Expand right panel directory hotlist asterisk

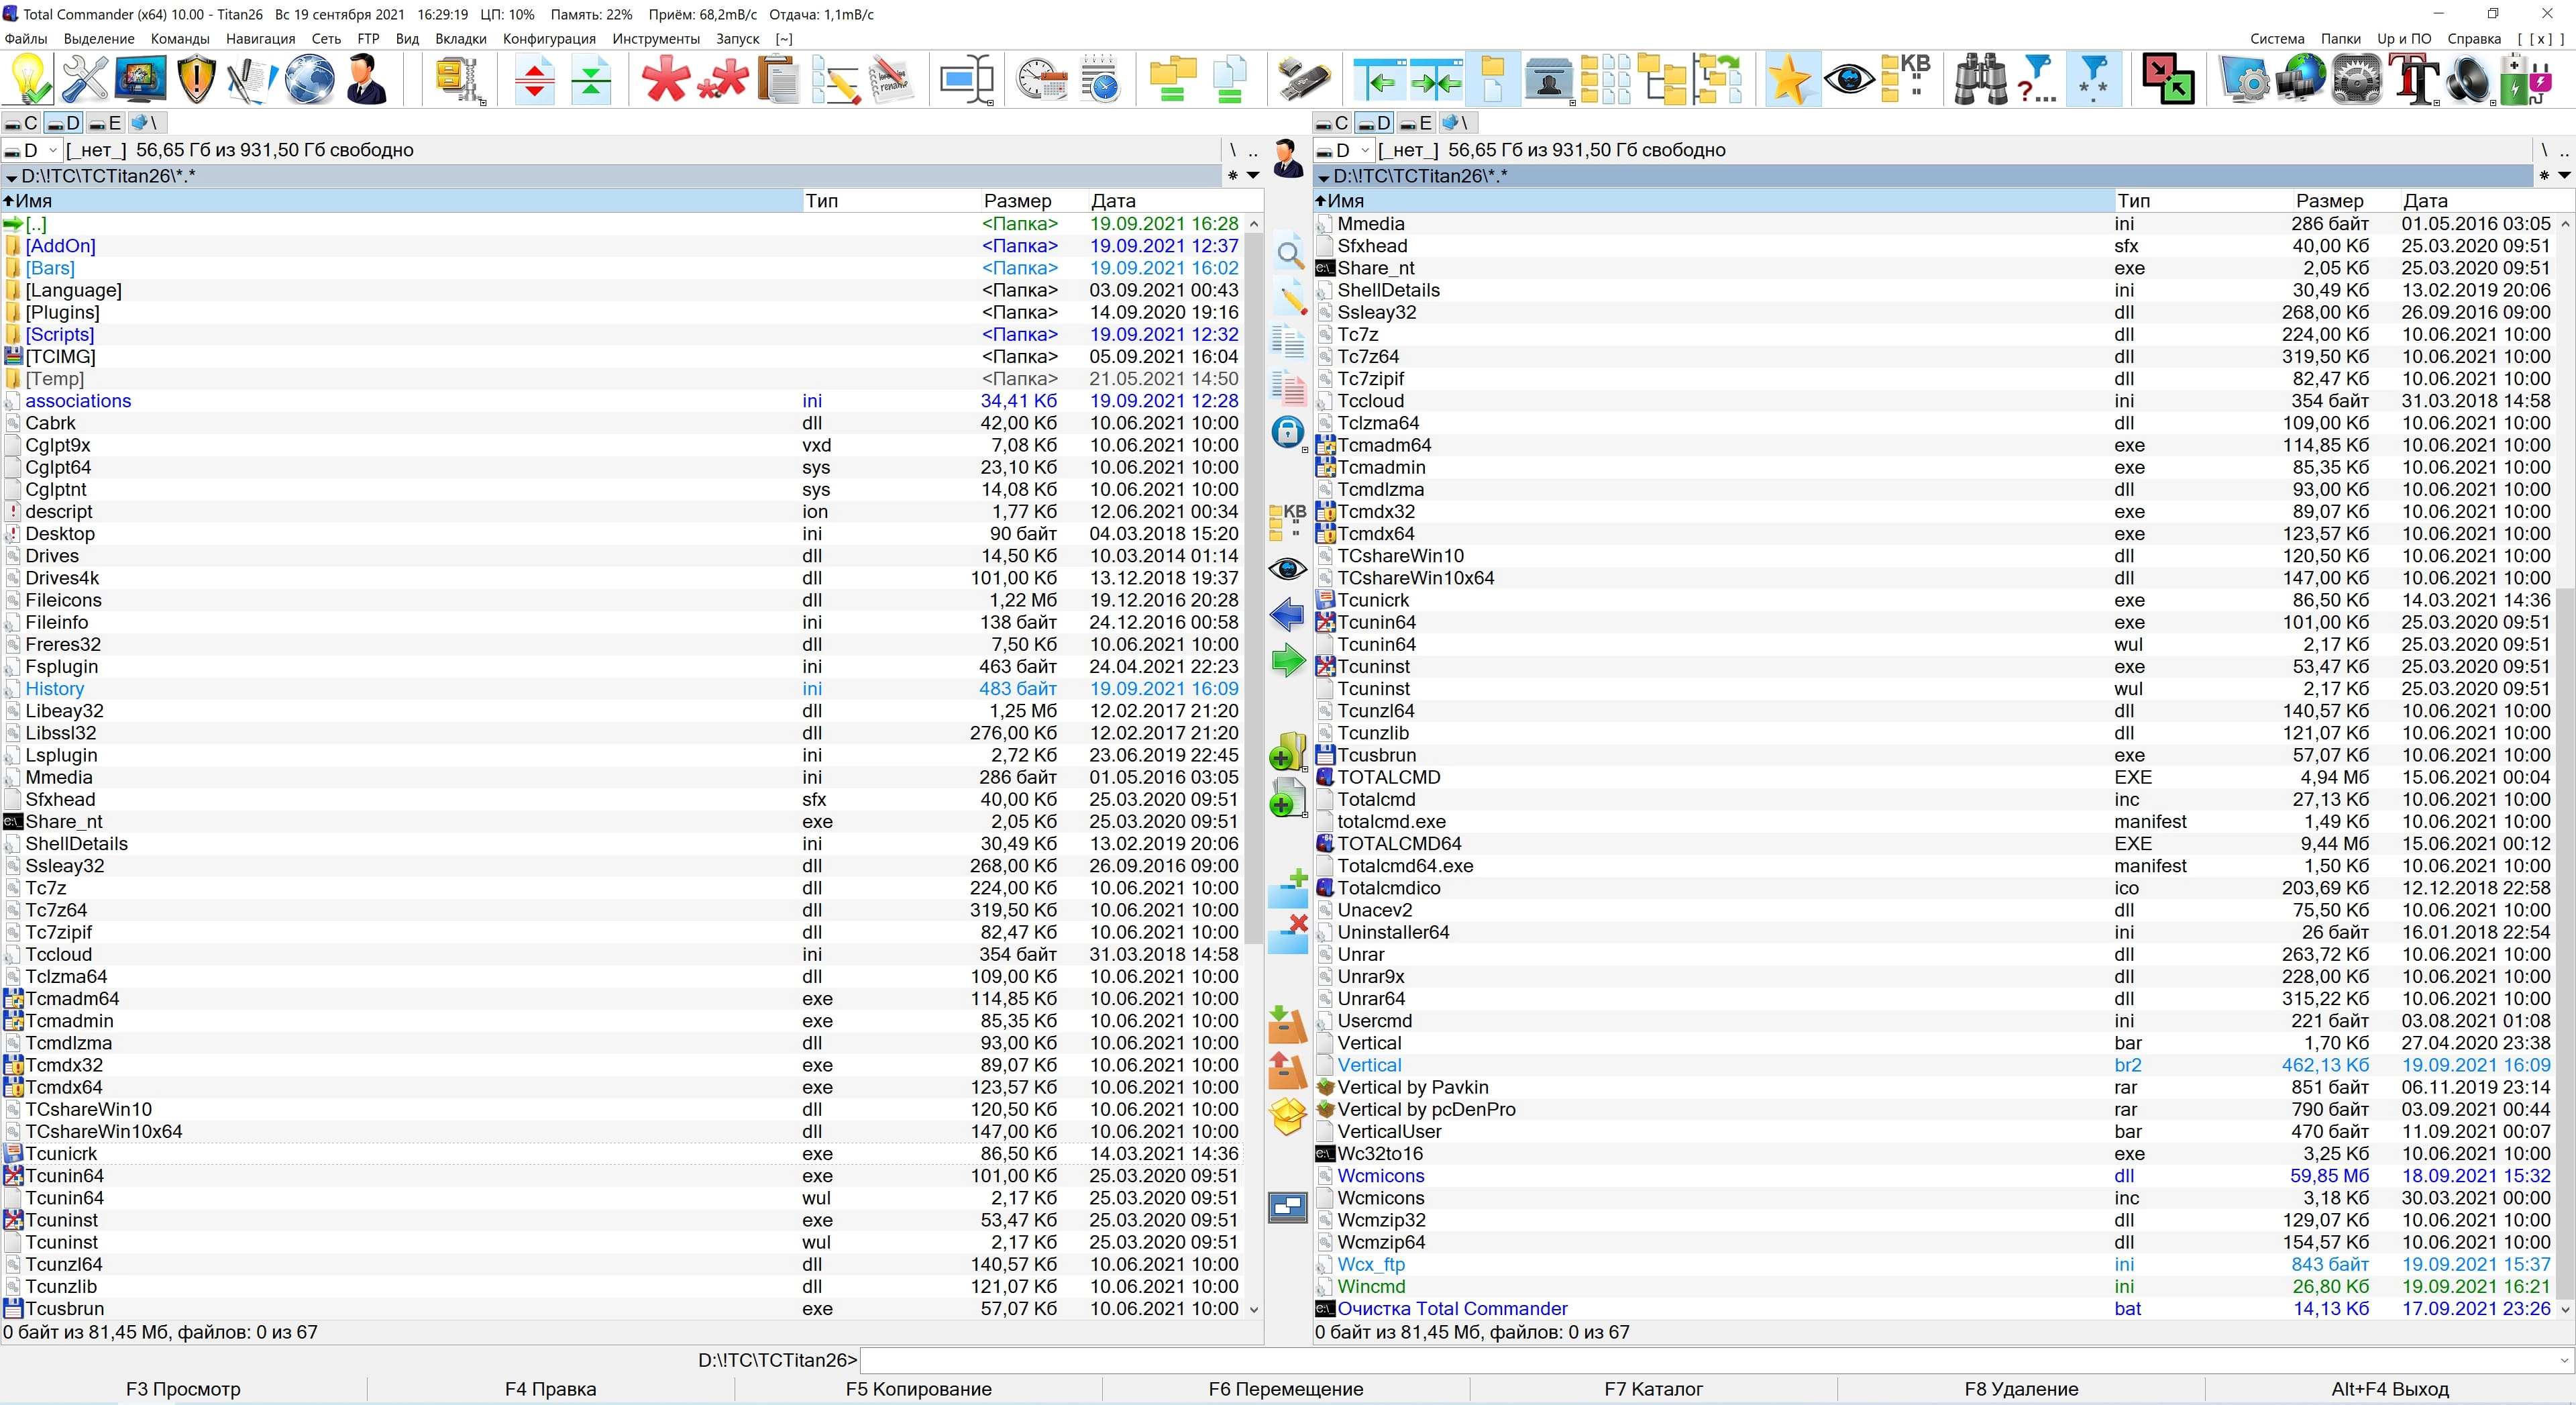click(2544, 176)
